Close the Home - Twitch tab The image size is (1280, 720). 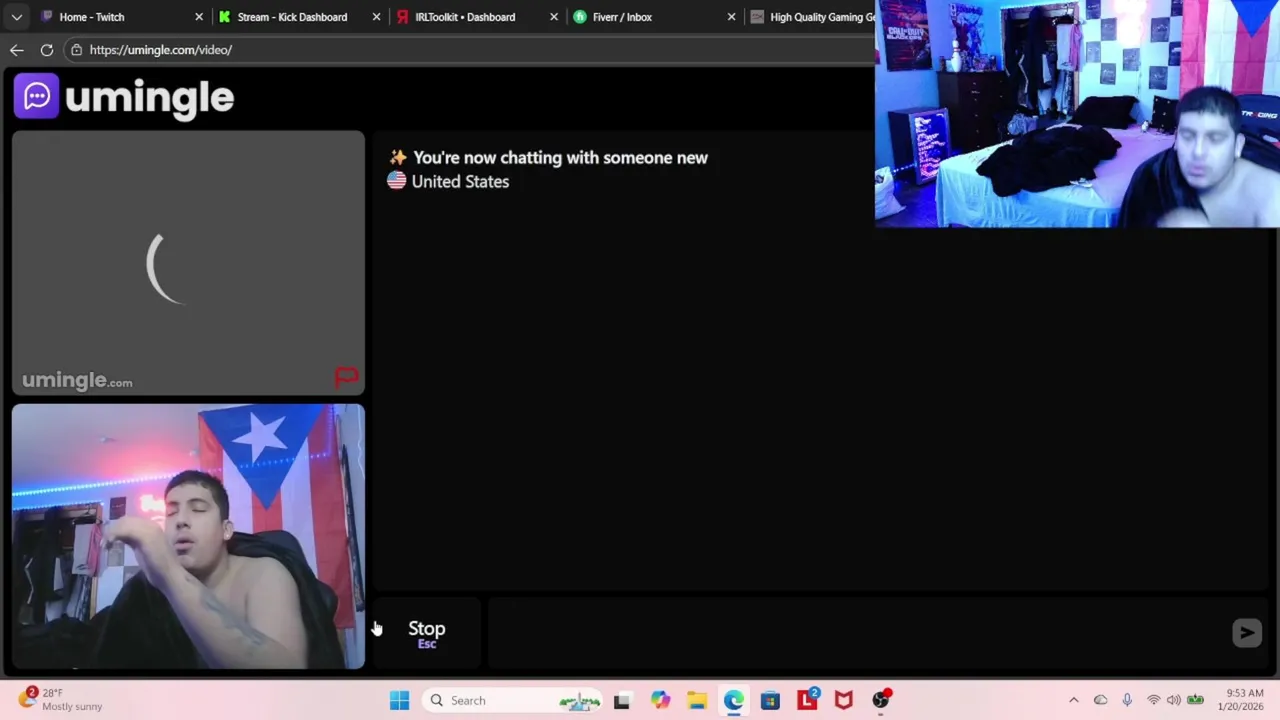click(198, 17)
